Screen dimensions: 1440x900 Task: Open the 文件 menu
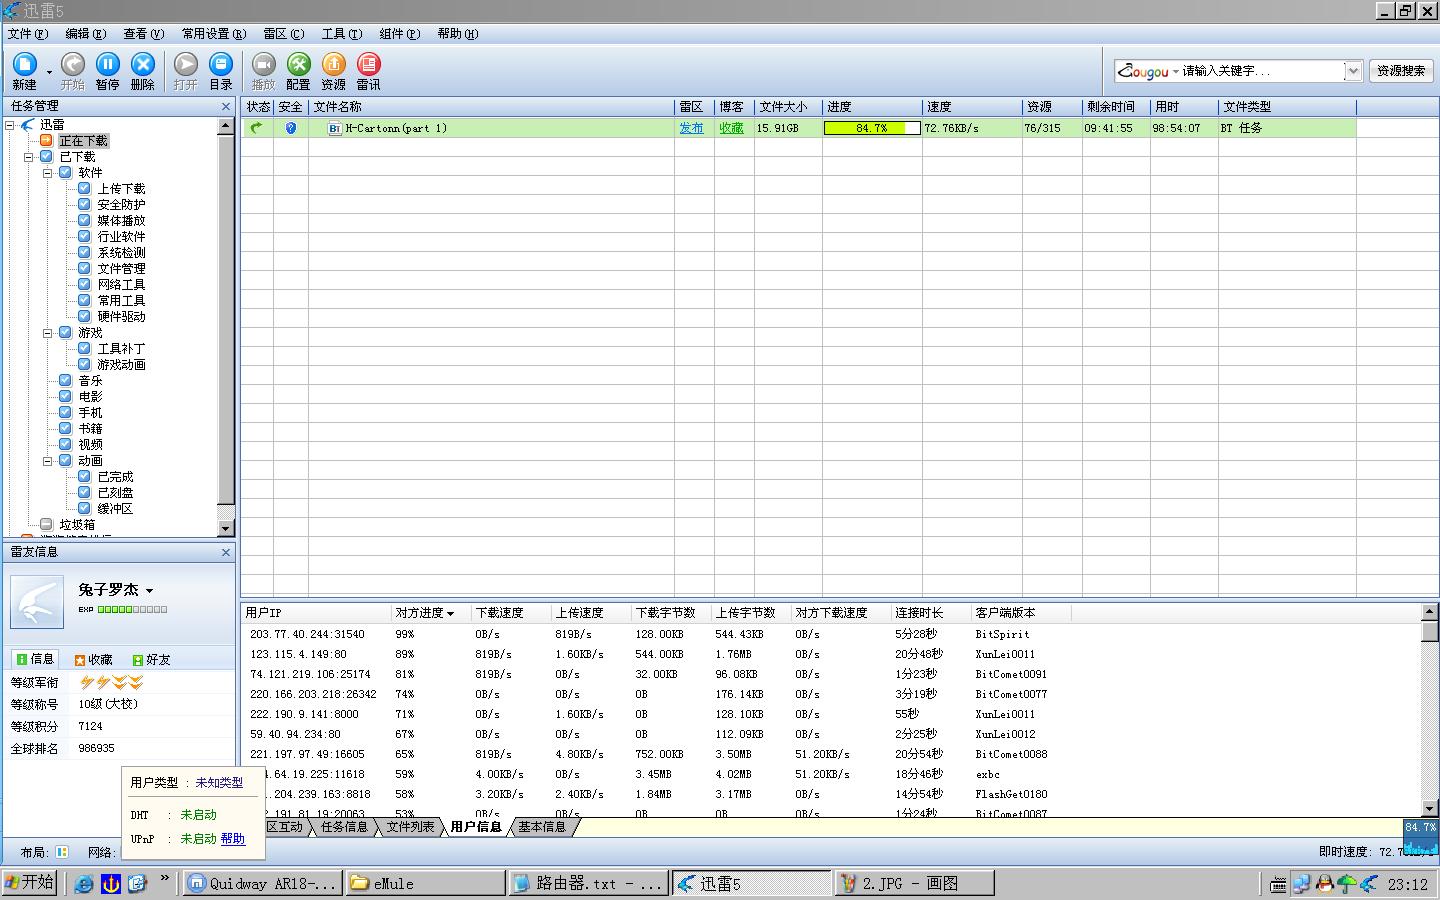27,33
